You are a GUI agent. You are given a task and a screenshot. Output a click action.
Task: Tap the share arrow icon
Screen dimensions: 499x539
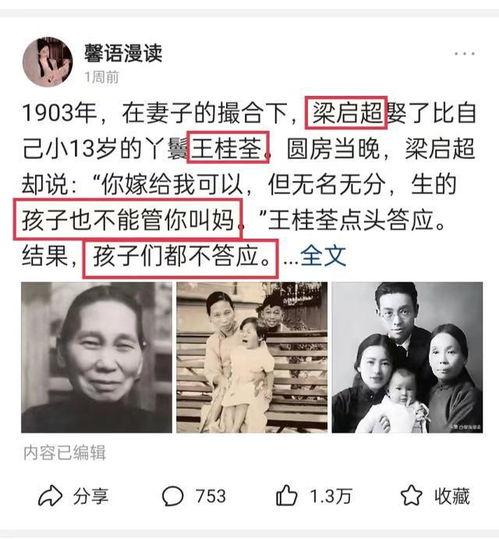50,496
